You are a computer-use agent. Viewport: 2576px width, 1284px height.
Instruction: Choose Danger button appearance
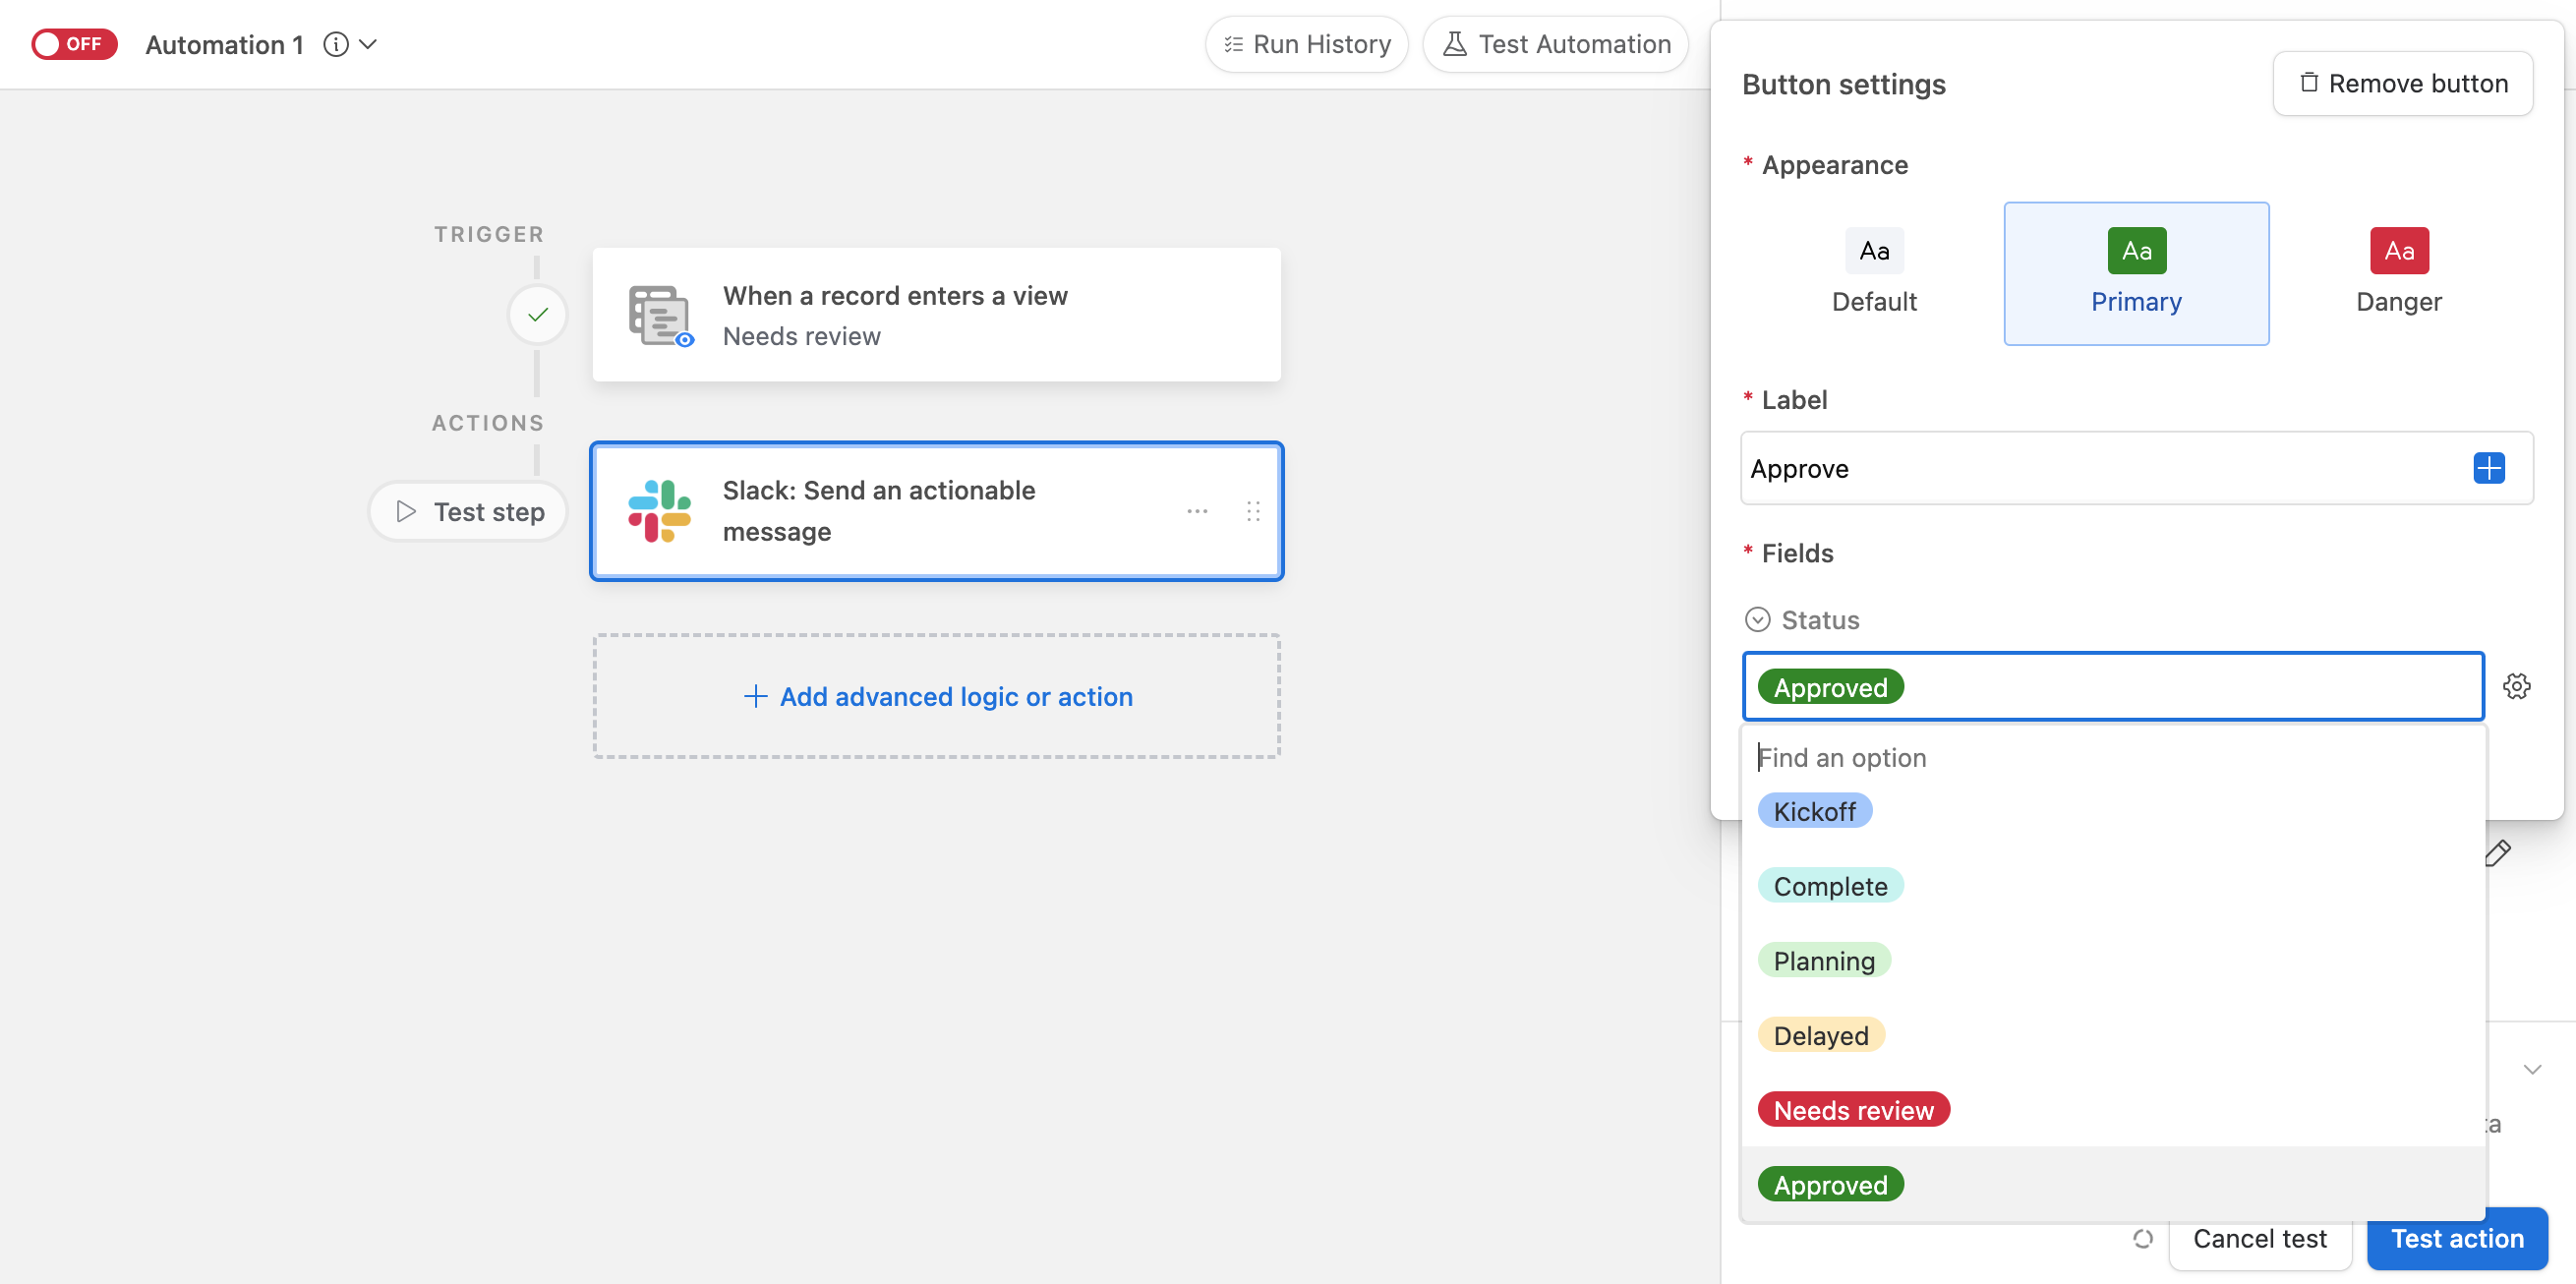click(x=2398, y=273)
